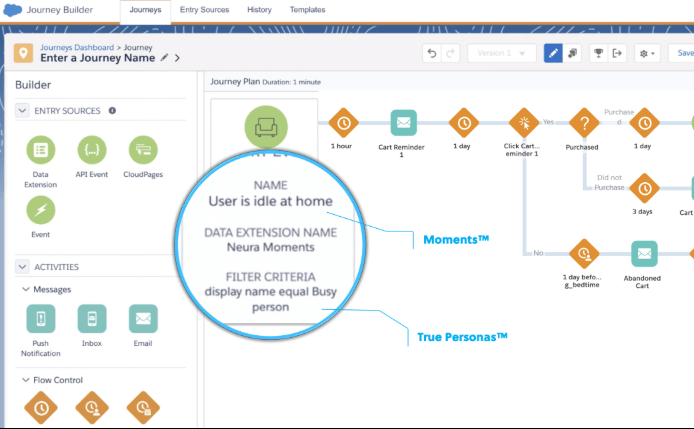Open the exit criteria arrow icon
Image resolution: width=694 pixels, height=429 pixels.
pyautogui.click(x=617, y=53)
